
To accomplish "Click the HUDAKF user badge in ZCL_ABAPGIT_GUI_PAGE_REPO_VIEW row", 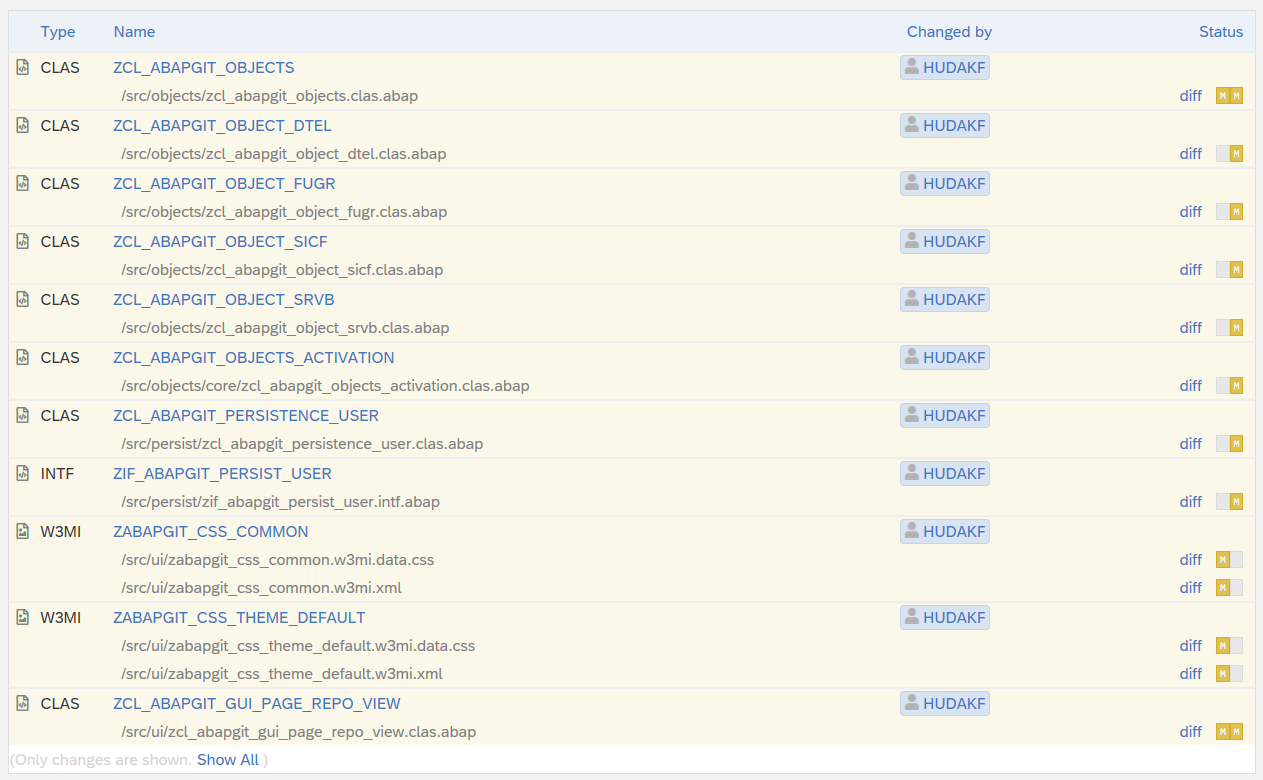I will tap(945, 703).
